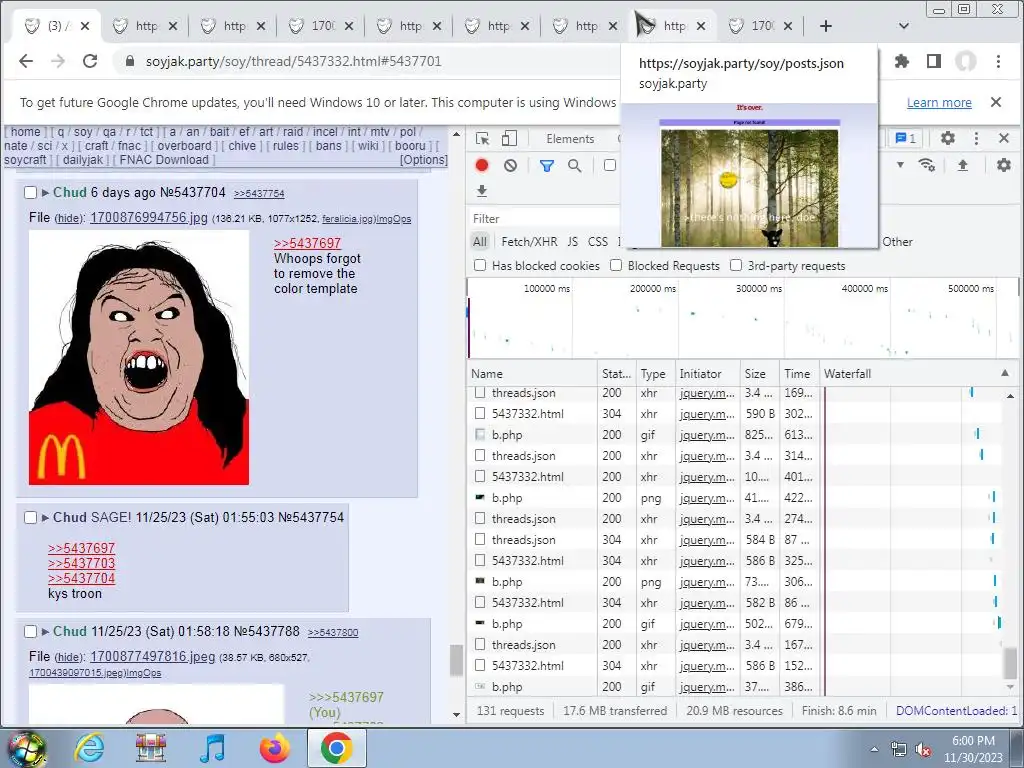Open the Chud McDonald's image thumbnail
This screenshot has height=768, width=1024.
(138, 358)
